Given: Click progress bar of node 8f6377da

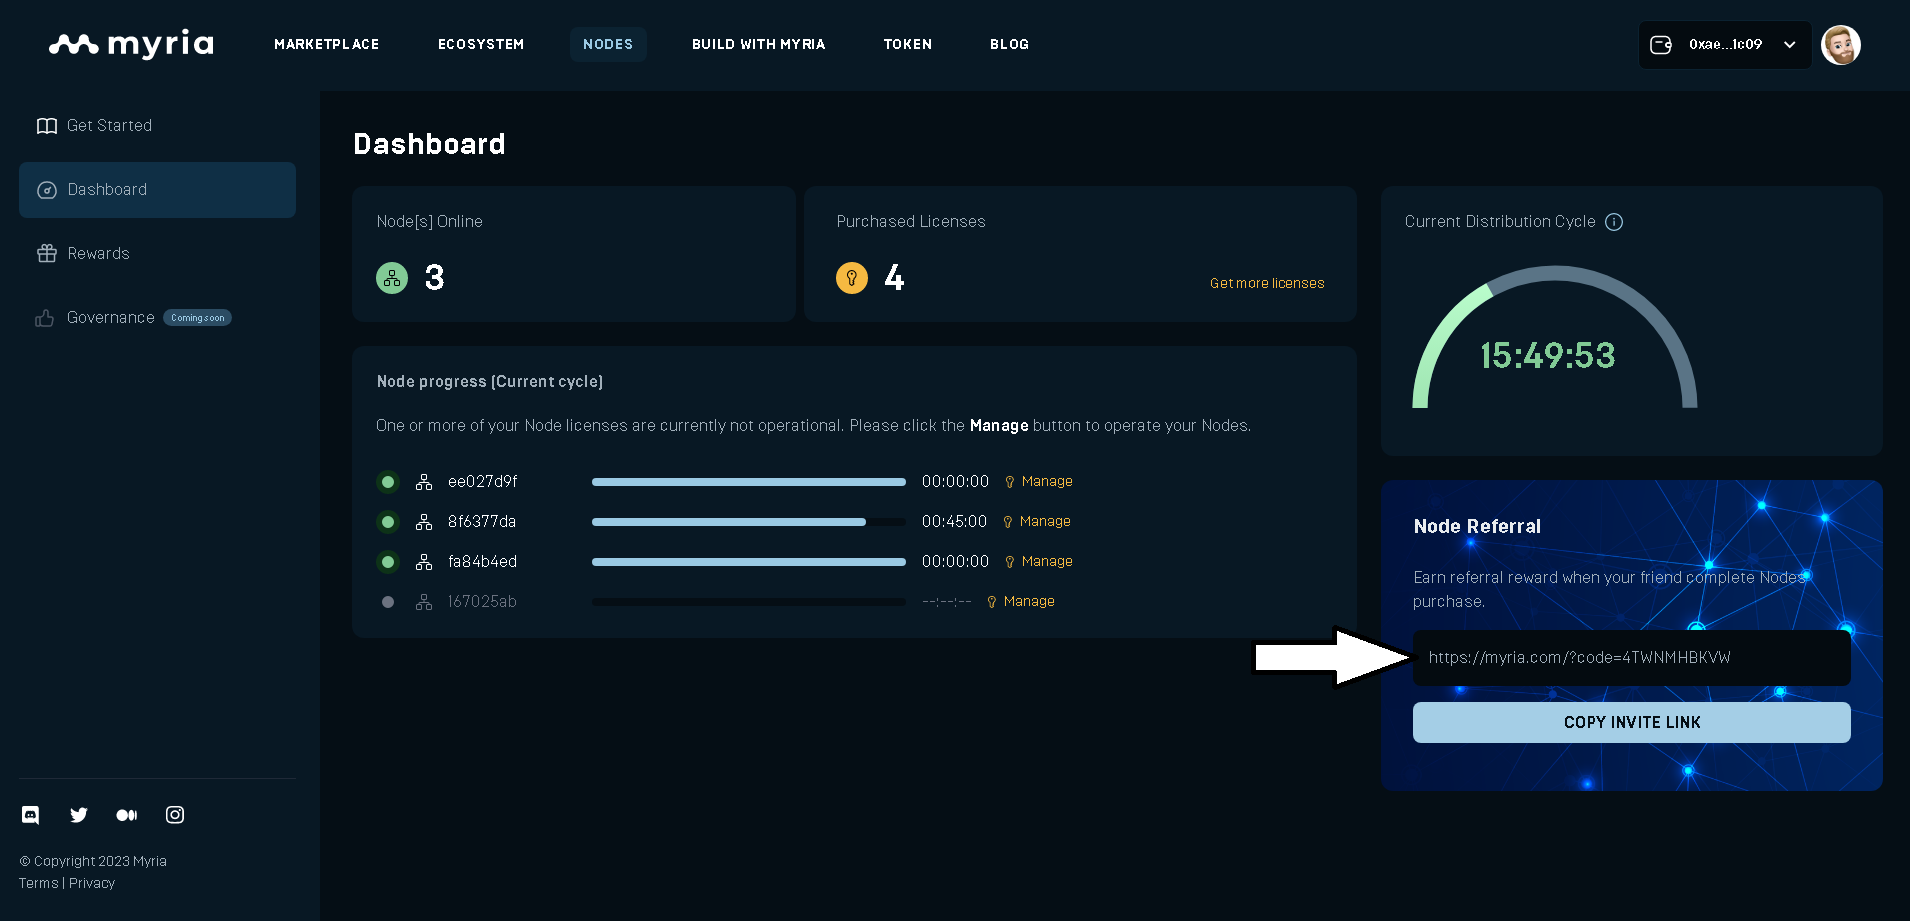Looking at the screenshot, I should 749,522.
